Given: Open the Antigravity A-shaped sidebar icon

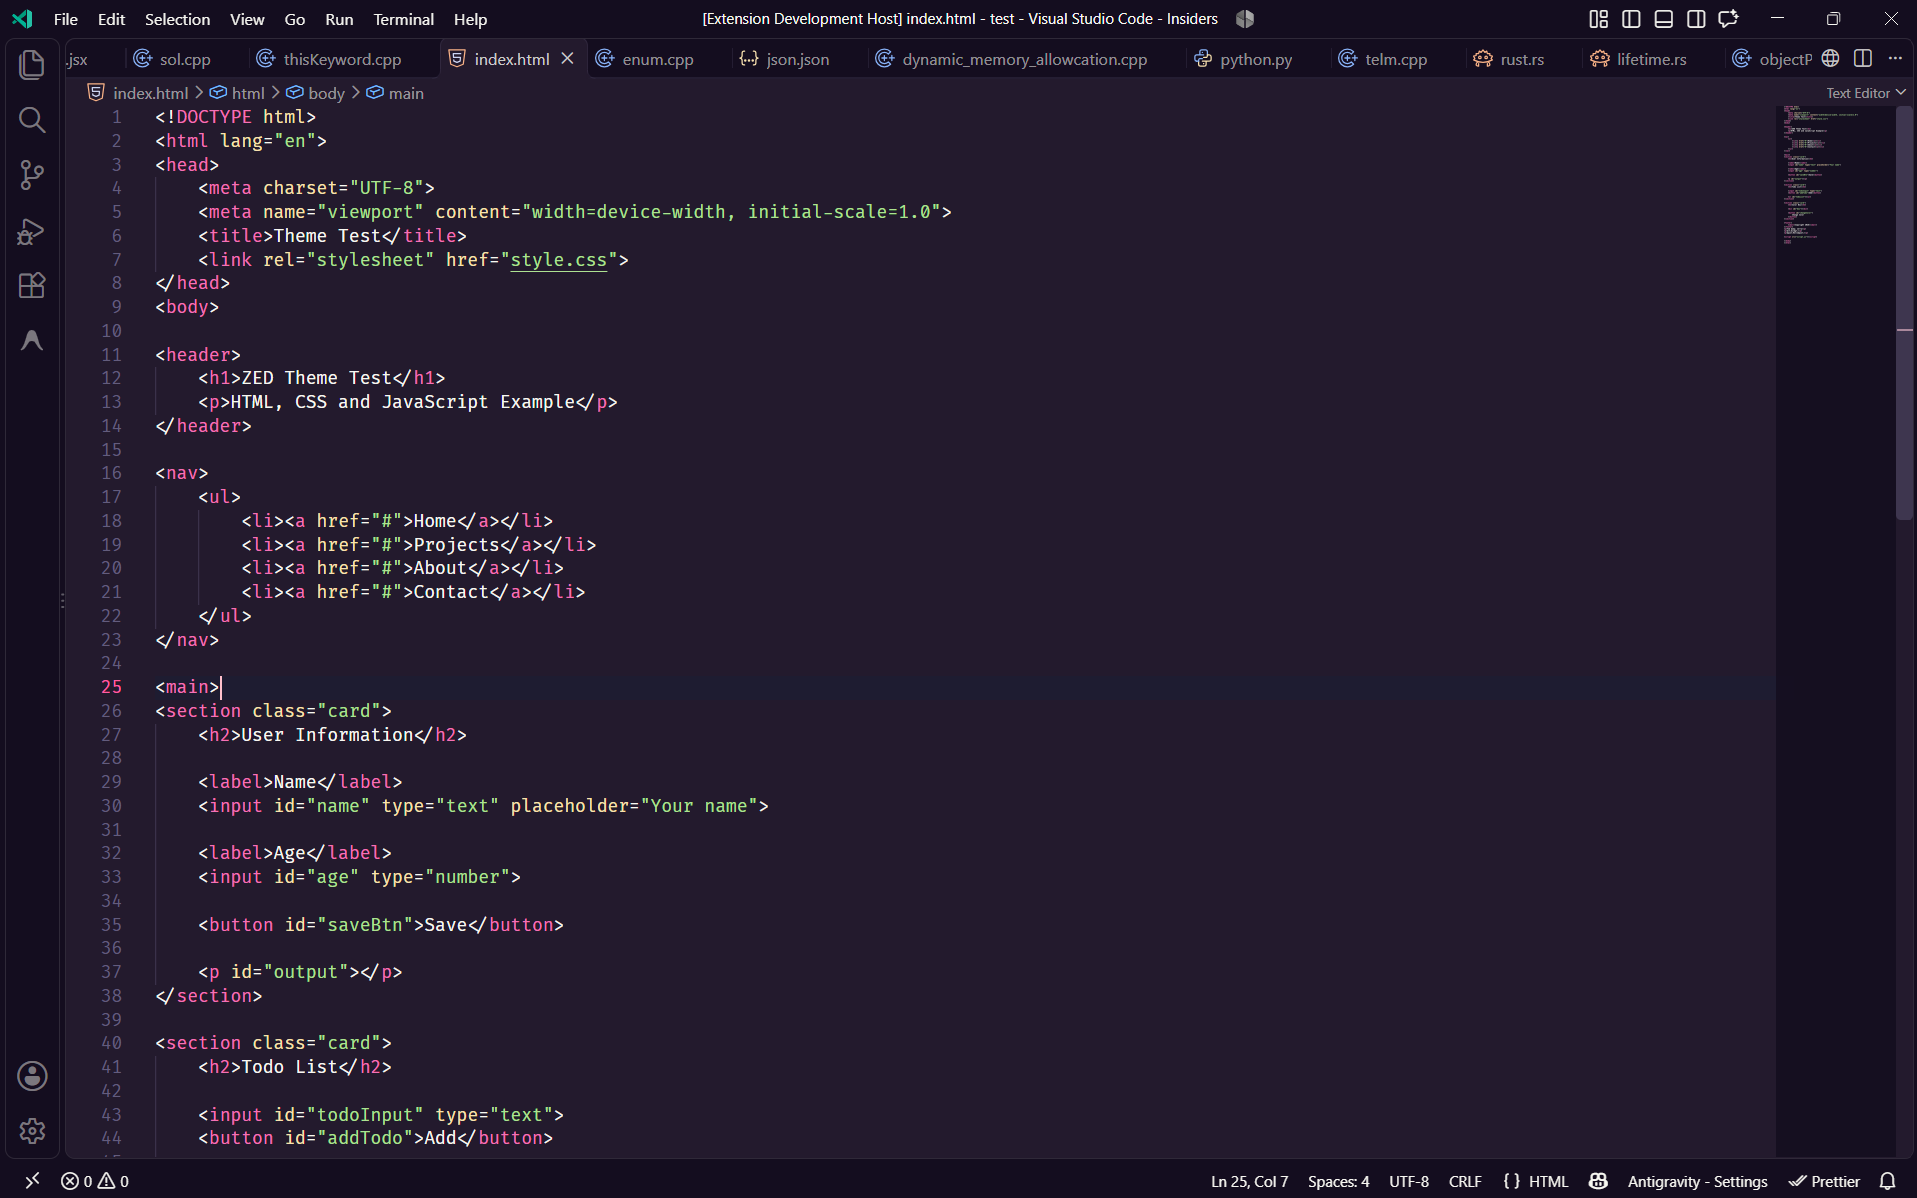Looking at the screenshot, I should pyautogui.click(x=32, y=341).
